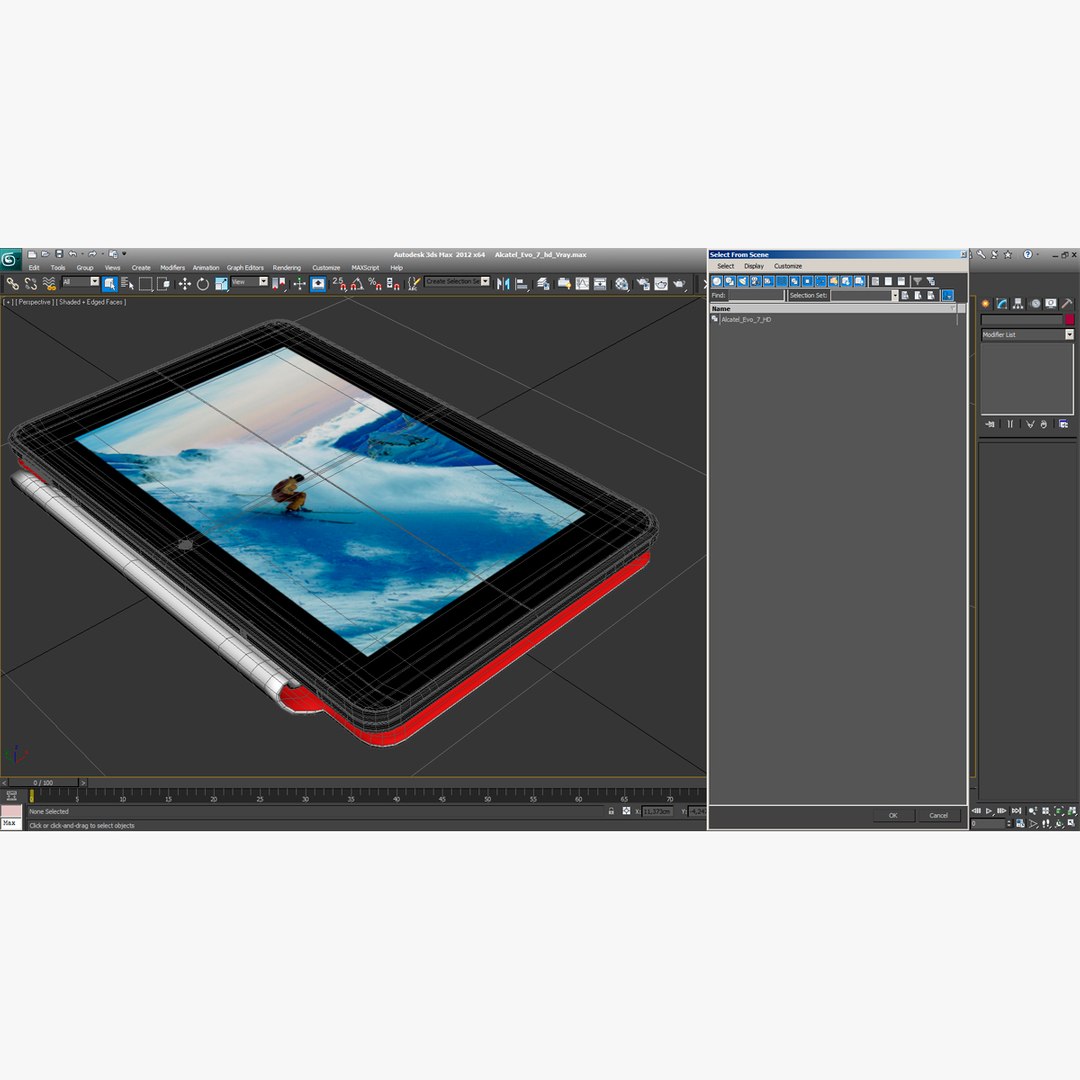This screenshot has height=1080, width=1080.
Task: Select the Link tool in main toolbar
Action: [12, 283]
